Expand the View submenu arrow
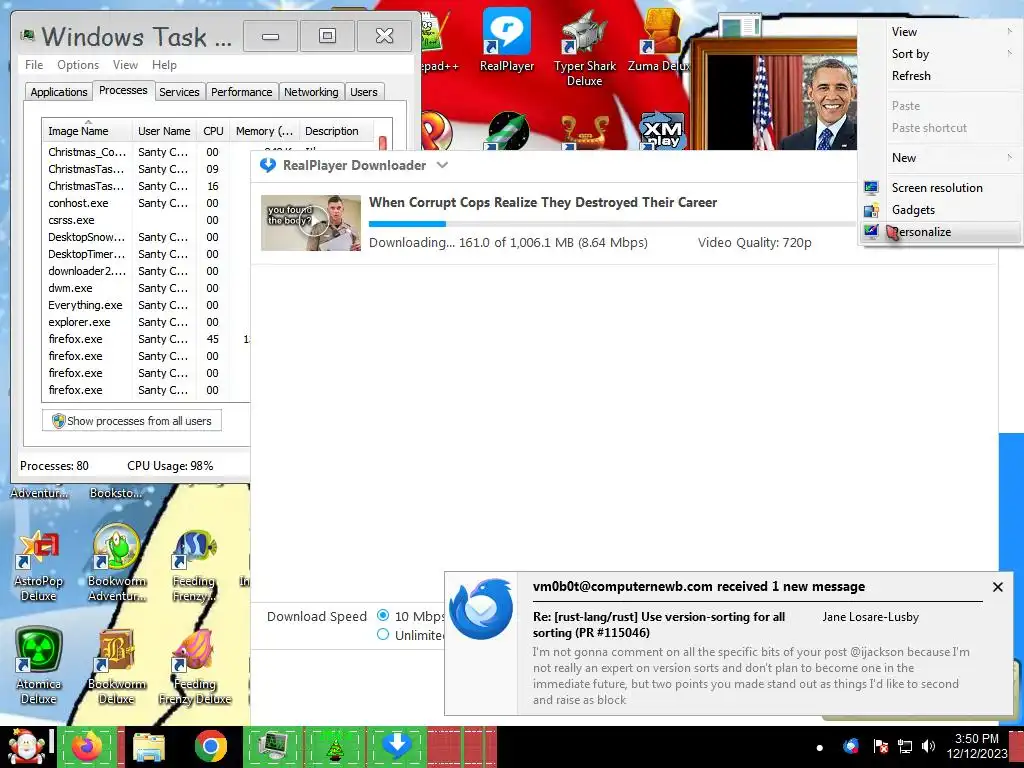1024x768 pixels. point(1010,31)
